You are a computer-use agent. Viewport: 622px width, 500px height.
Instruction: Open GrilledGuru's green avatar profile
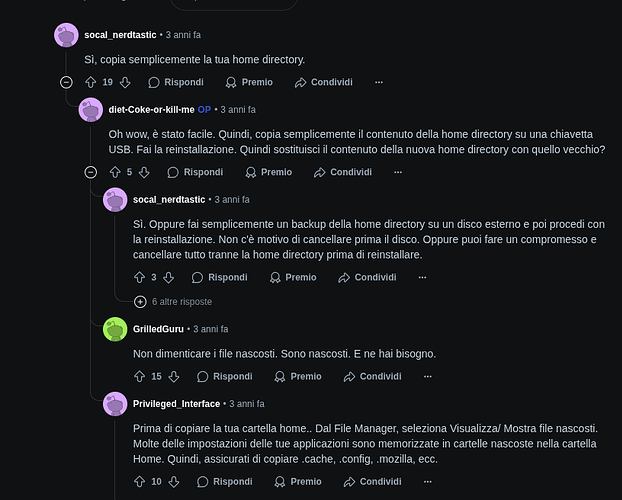tap(115, 329)
